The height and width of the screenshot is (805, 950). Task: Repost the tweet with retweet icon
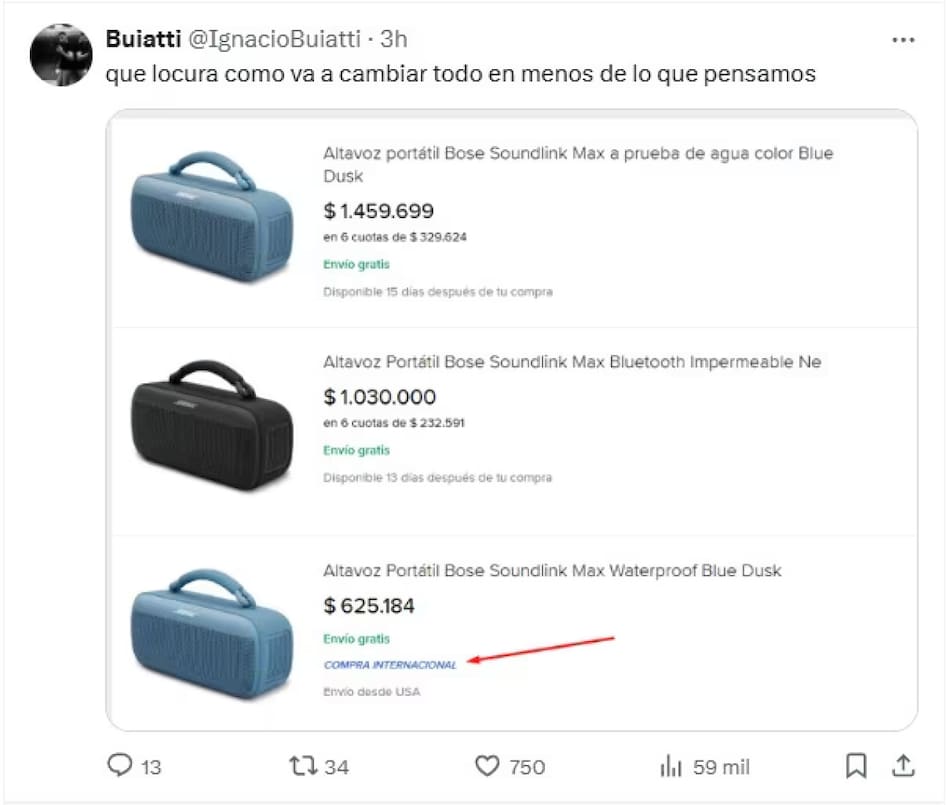pos(302,767)
